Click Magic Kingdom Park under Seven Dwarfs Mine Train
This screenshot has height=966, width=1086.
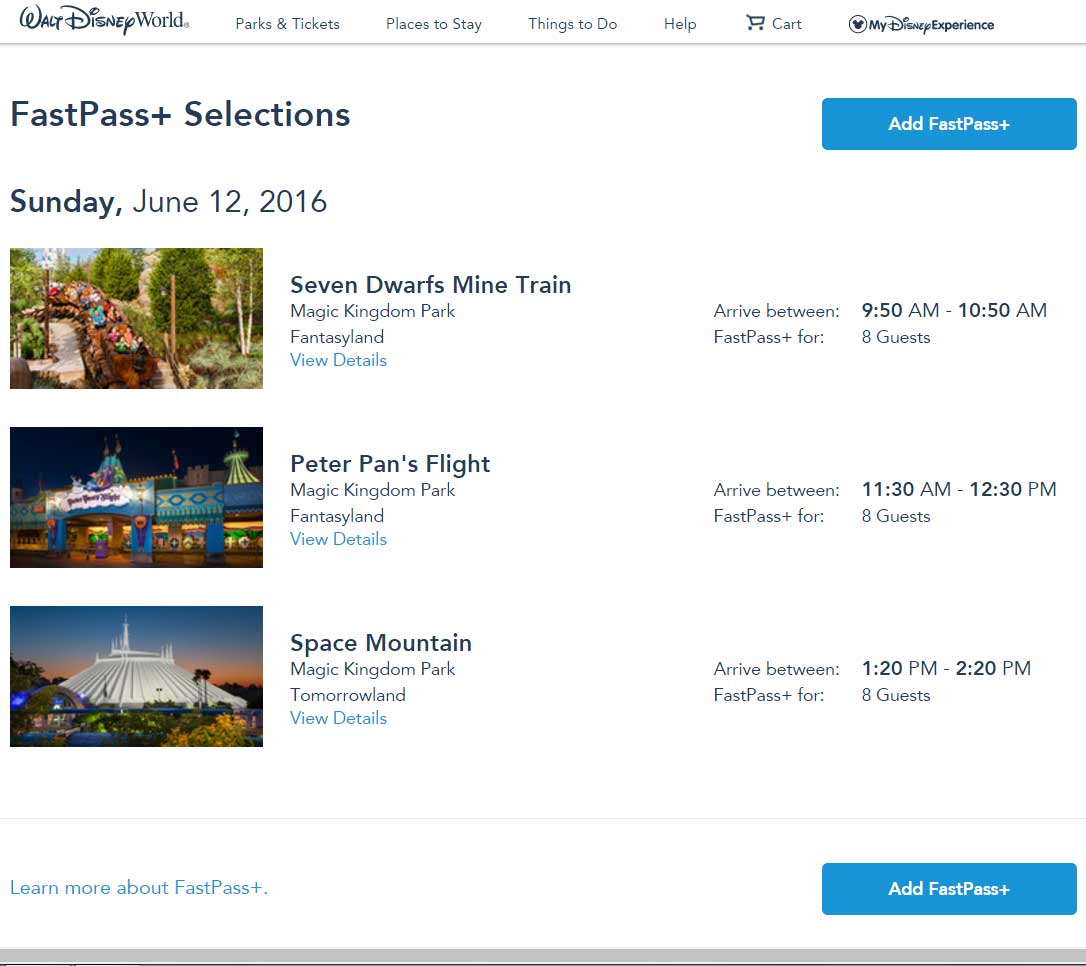pyautogui.click(x=373, y=311)
